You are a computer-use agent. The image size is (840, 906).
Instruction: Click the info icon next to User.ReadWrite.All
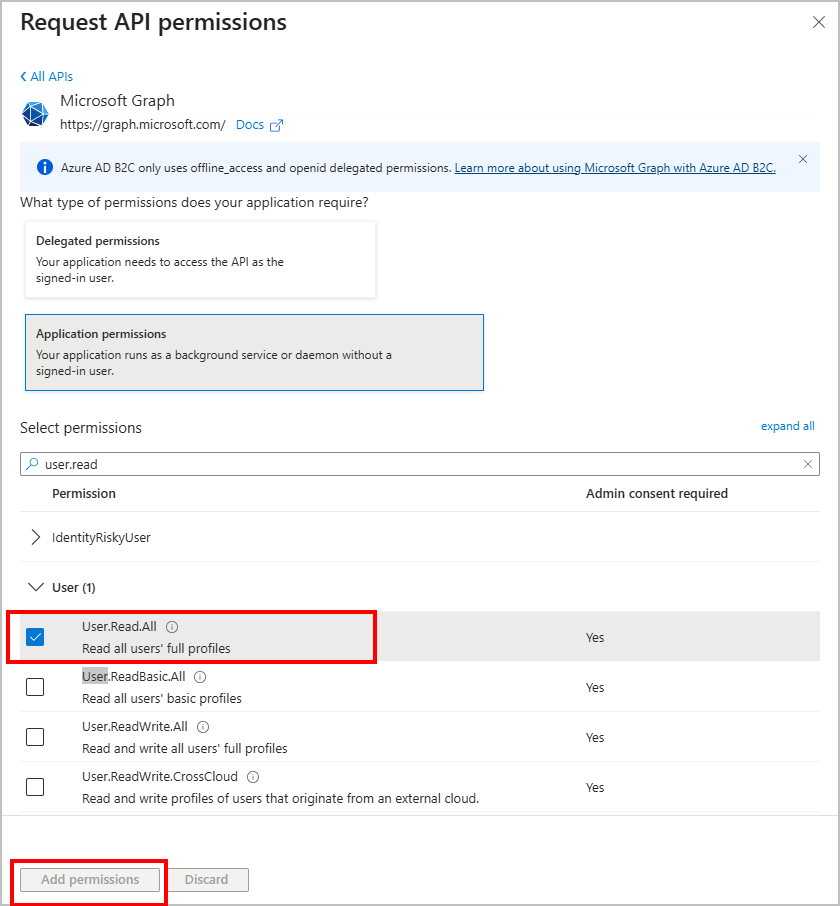tap(202, 726)
